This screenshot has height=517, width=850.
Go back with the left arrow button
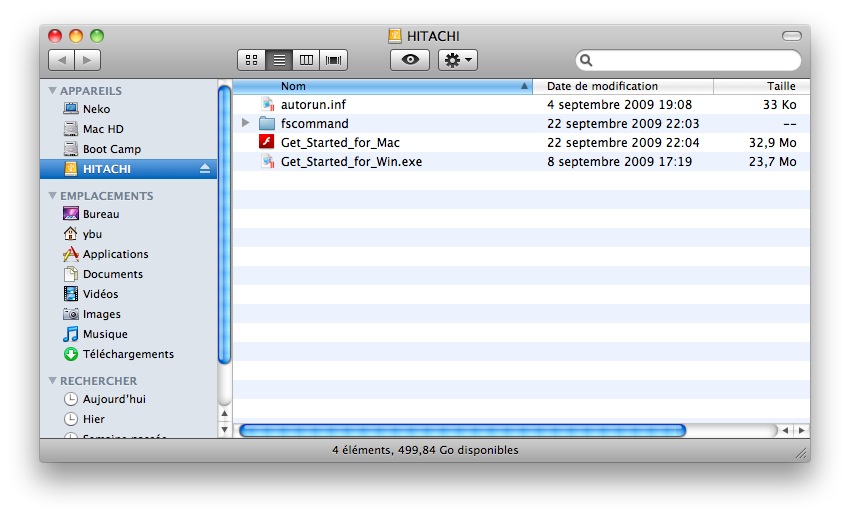click(x=61, y=60)
